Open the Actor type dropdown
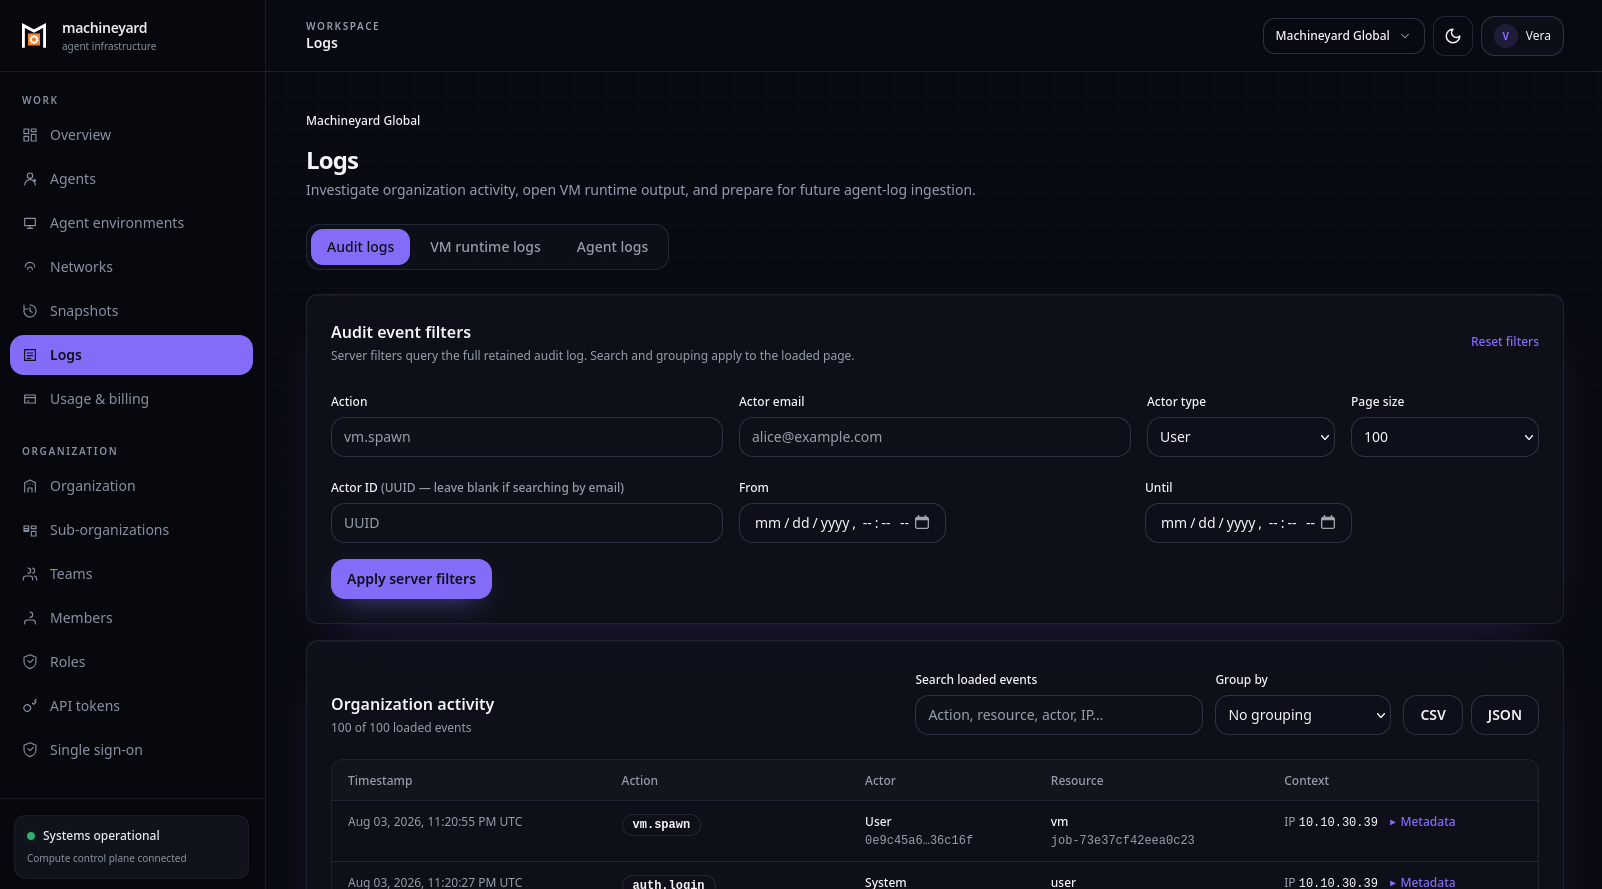The height and width of the screenshot is (889, 1602). click(x=1240, y=437)
